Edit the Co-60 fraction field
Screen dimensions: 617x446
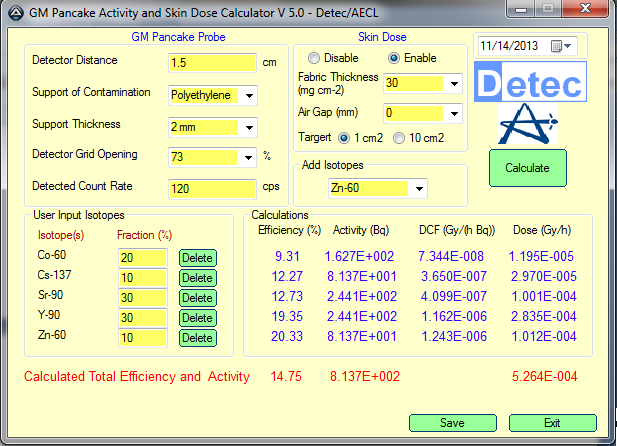pos(143,258)
